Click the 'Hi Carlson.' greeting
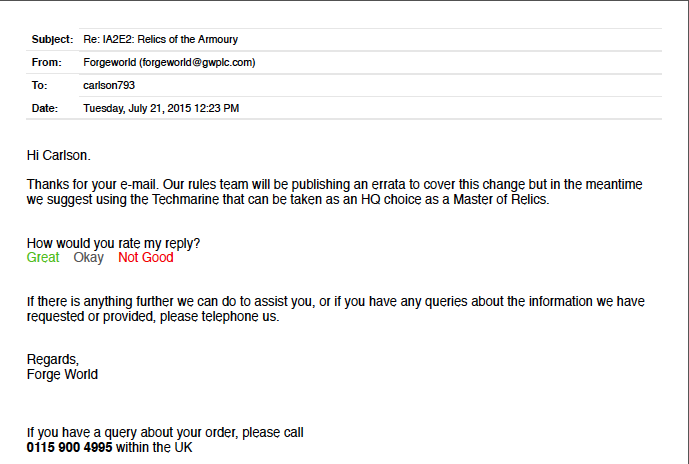Viewport: 689px width, 464px height. pos(58,155)
